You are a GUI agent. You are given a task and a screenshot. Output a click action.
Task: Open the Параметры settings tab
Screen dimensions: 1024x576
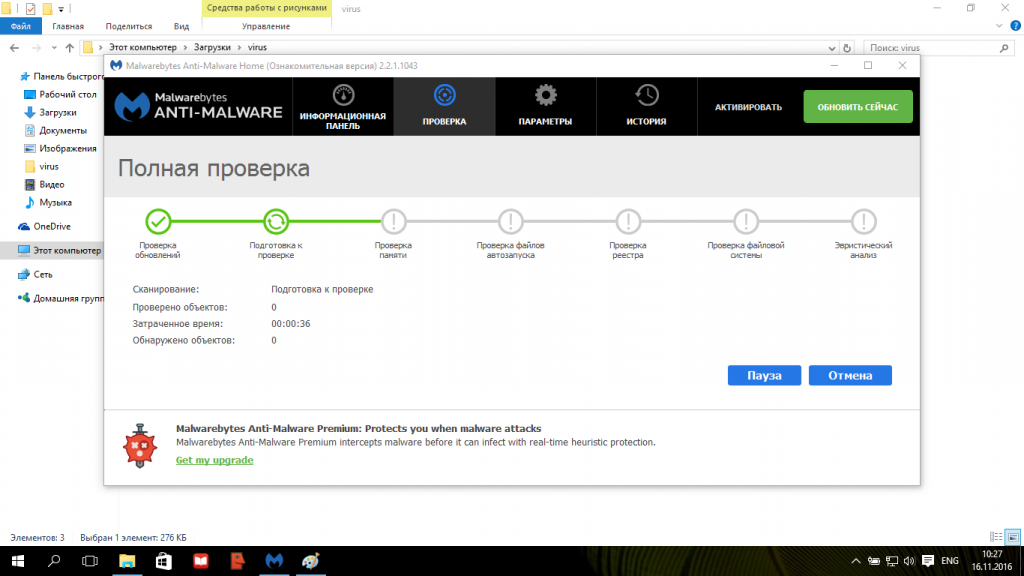click(545, 106)
